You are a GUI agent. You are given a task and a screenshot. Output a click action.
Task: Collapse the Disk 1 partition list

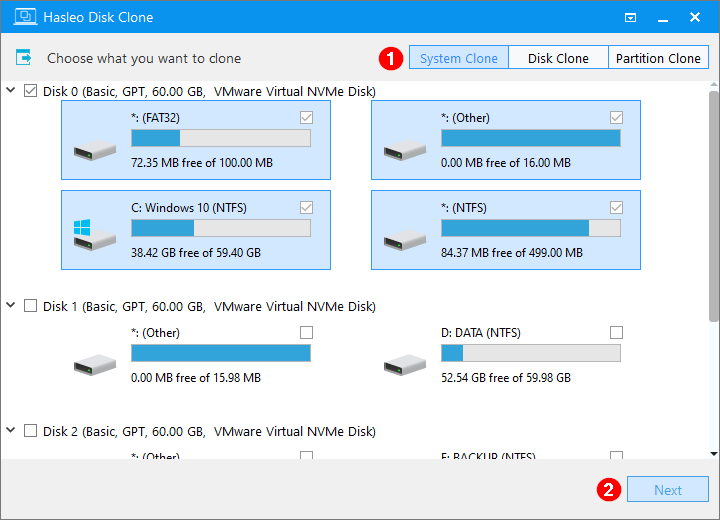point(11,305)
